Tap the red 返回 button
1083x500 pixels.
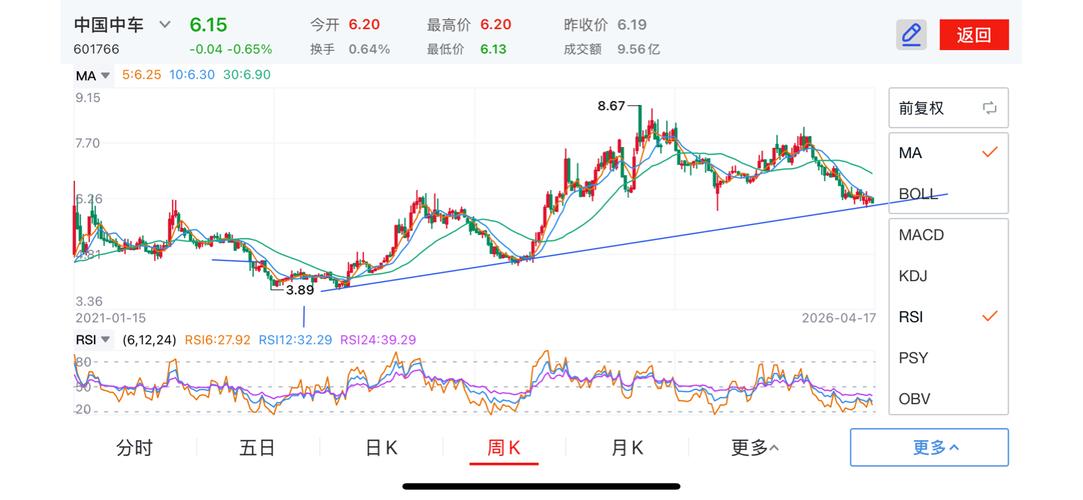click(974, 35)
